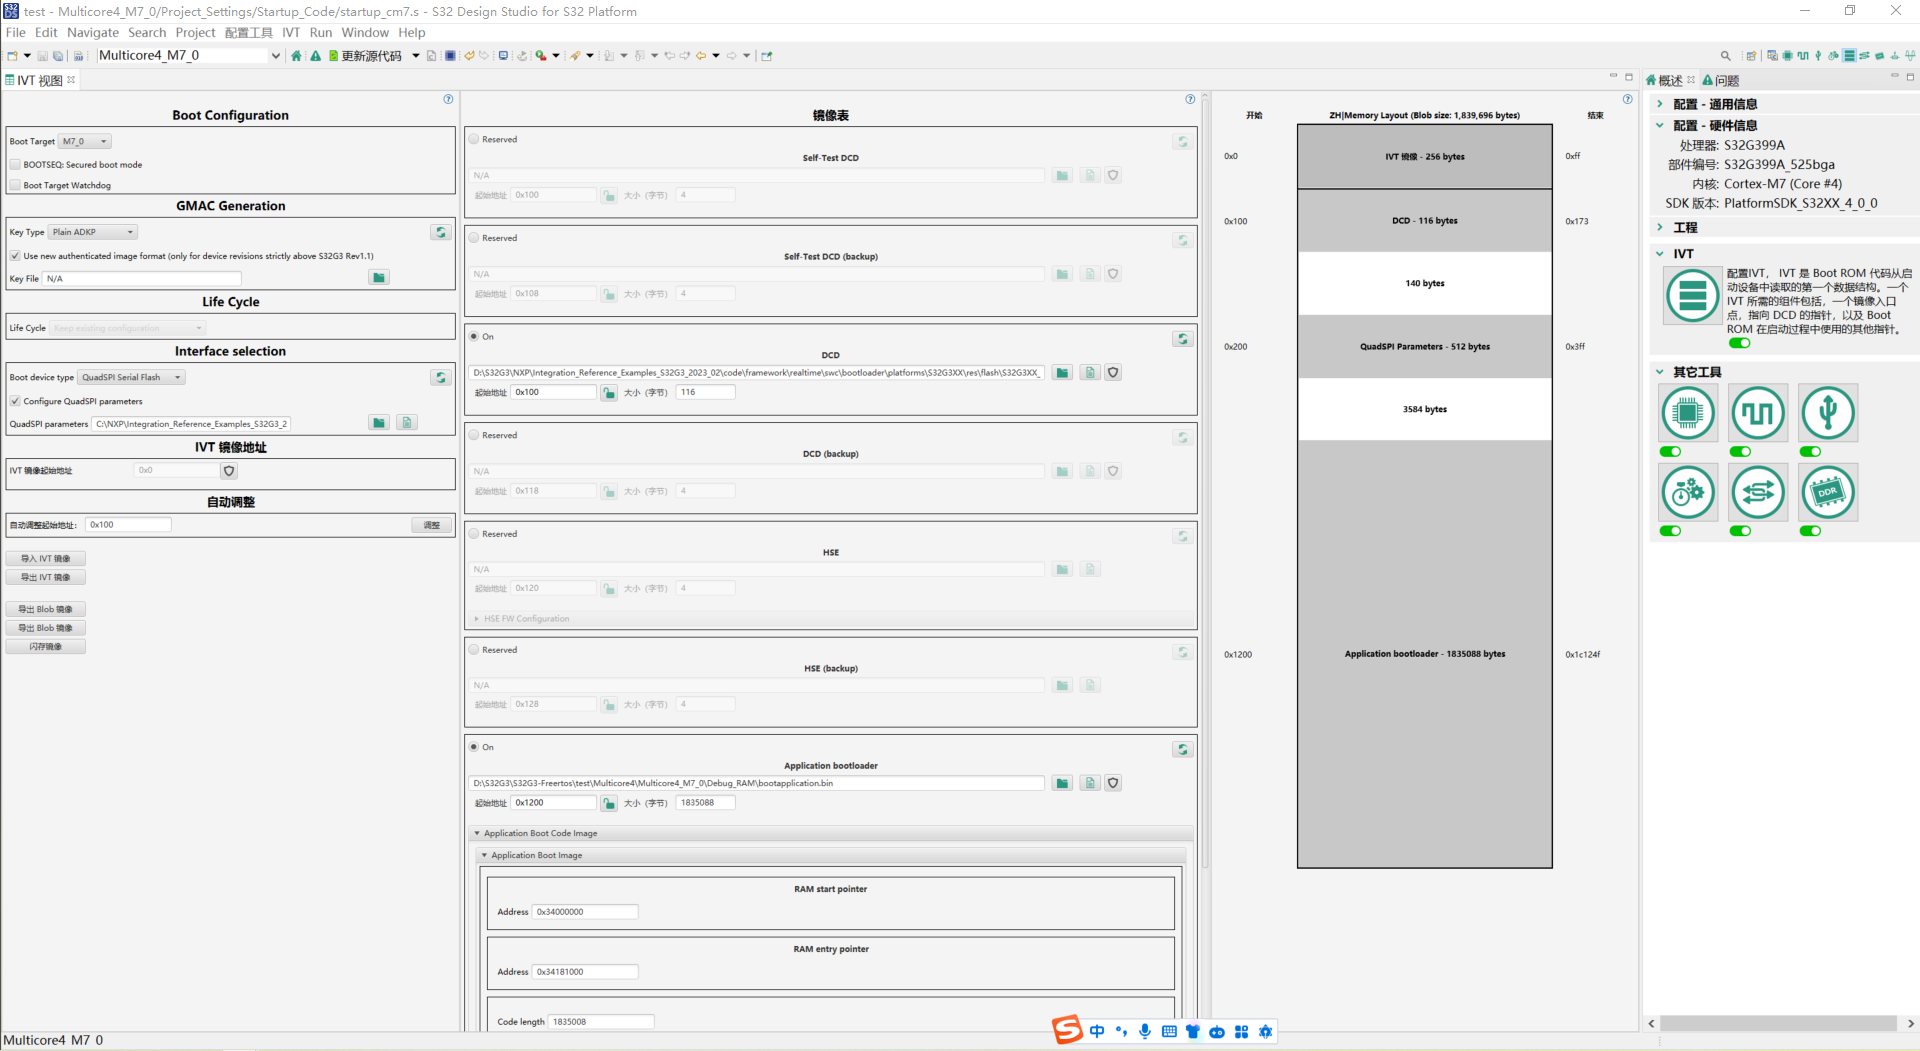1920x1051 pixels.
Task: Open the IVT tool perspective icon in the toolbar
Action: coord(1849,56)
